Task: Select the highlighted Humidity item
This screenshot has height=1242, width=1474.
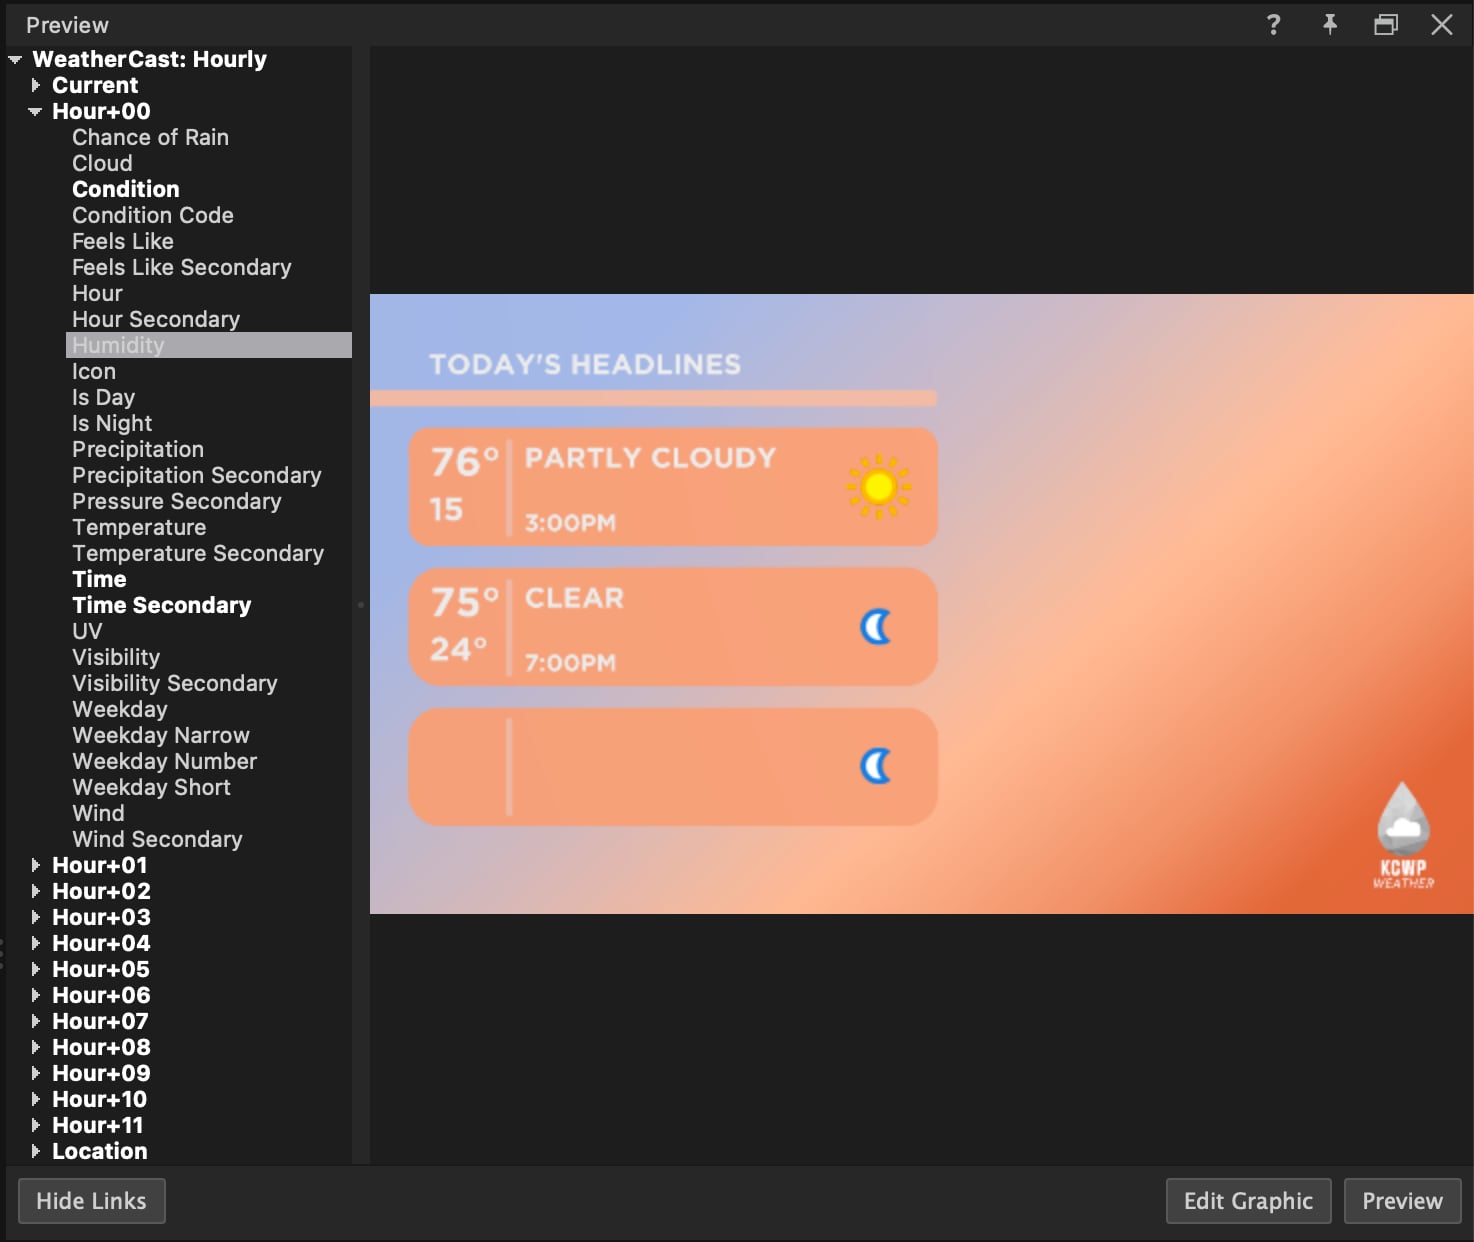Action: click(x=209, y=345)
